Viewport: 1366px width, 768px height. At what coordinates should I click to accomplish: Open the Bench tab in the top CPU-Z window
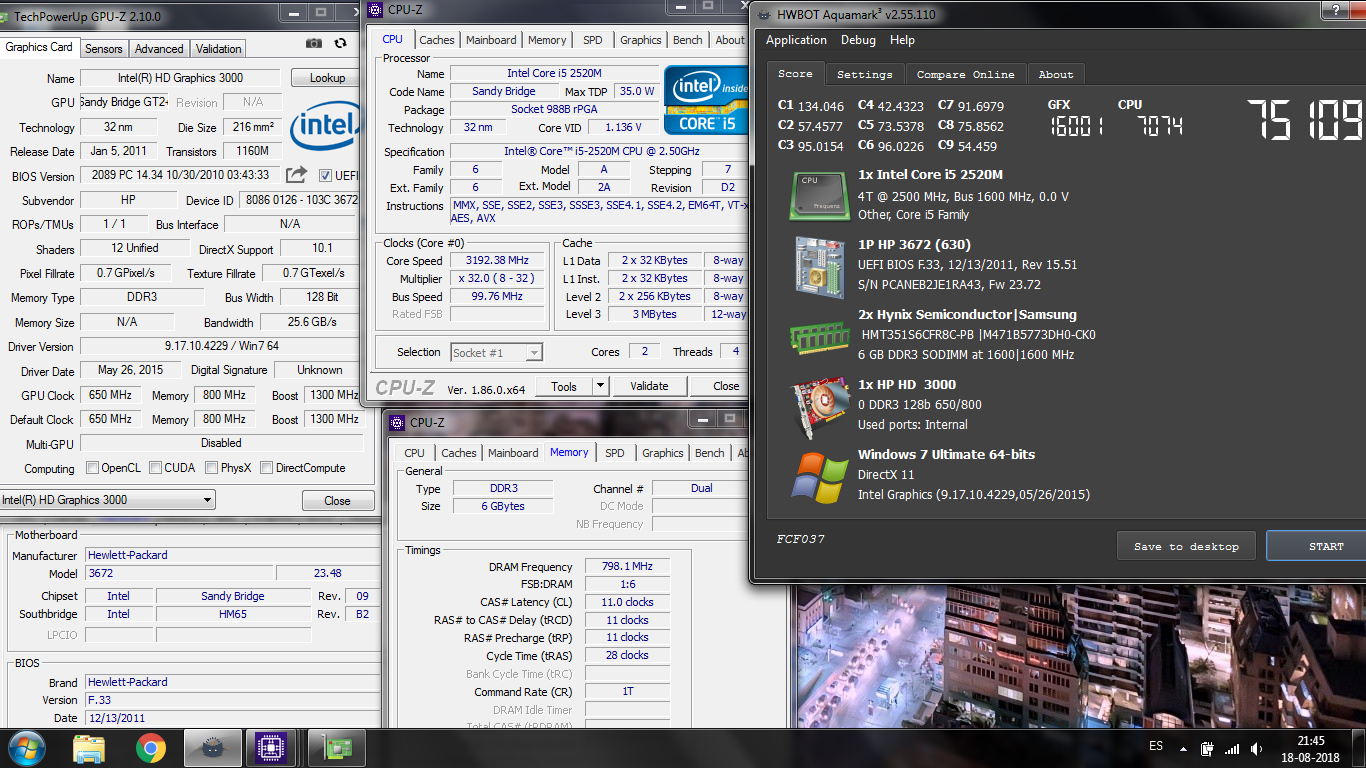688,40
